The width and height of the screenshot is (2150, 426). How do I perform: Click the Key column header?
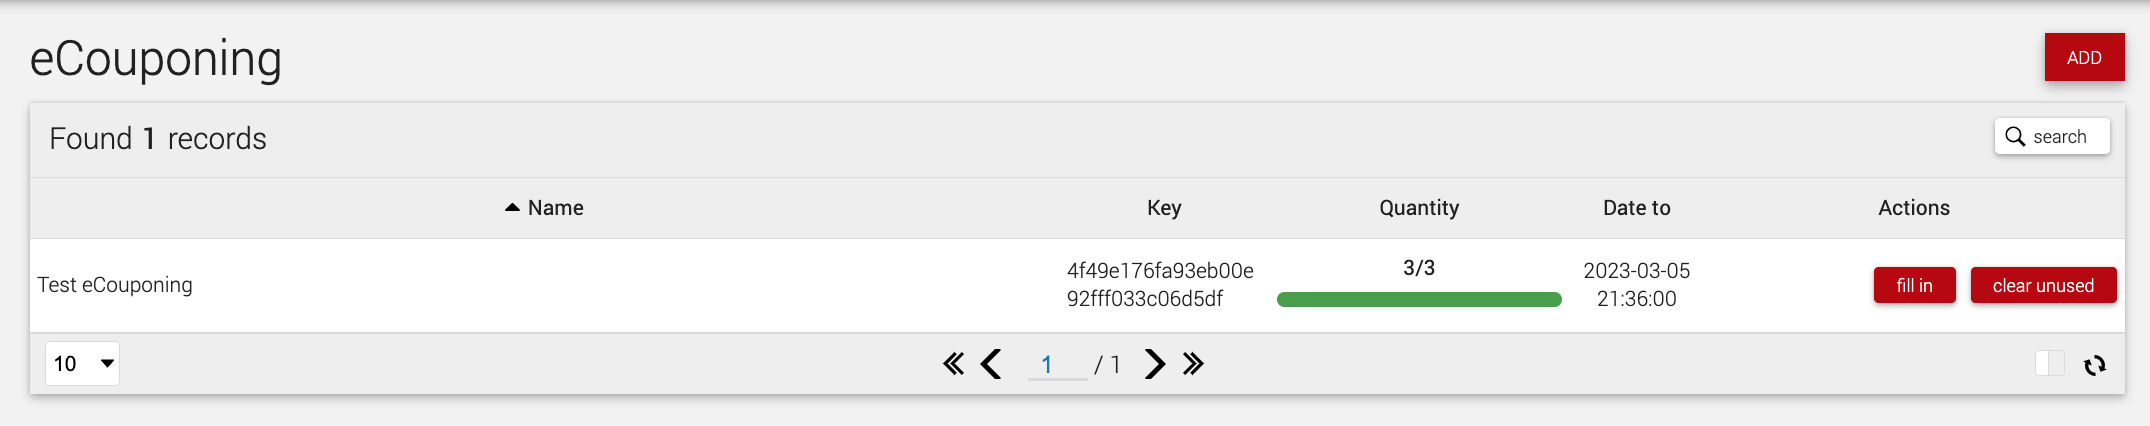[x=1164, y=208]
